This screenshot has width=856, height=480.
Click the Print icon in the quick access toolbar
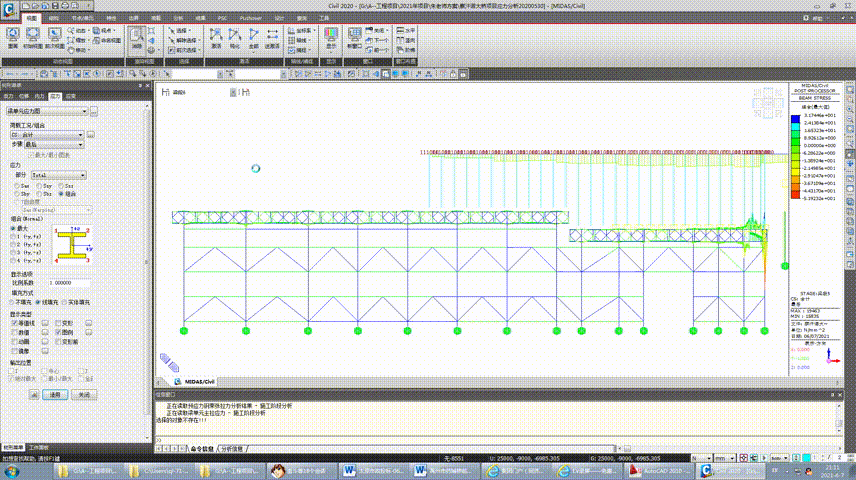click(x=65, y=6)
